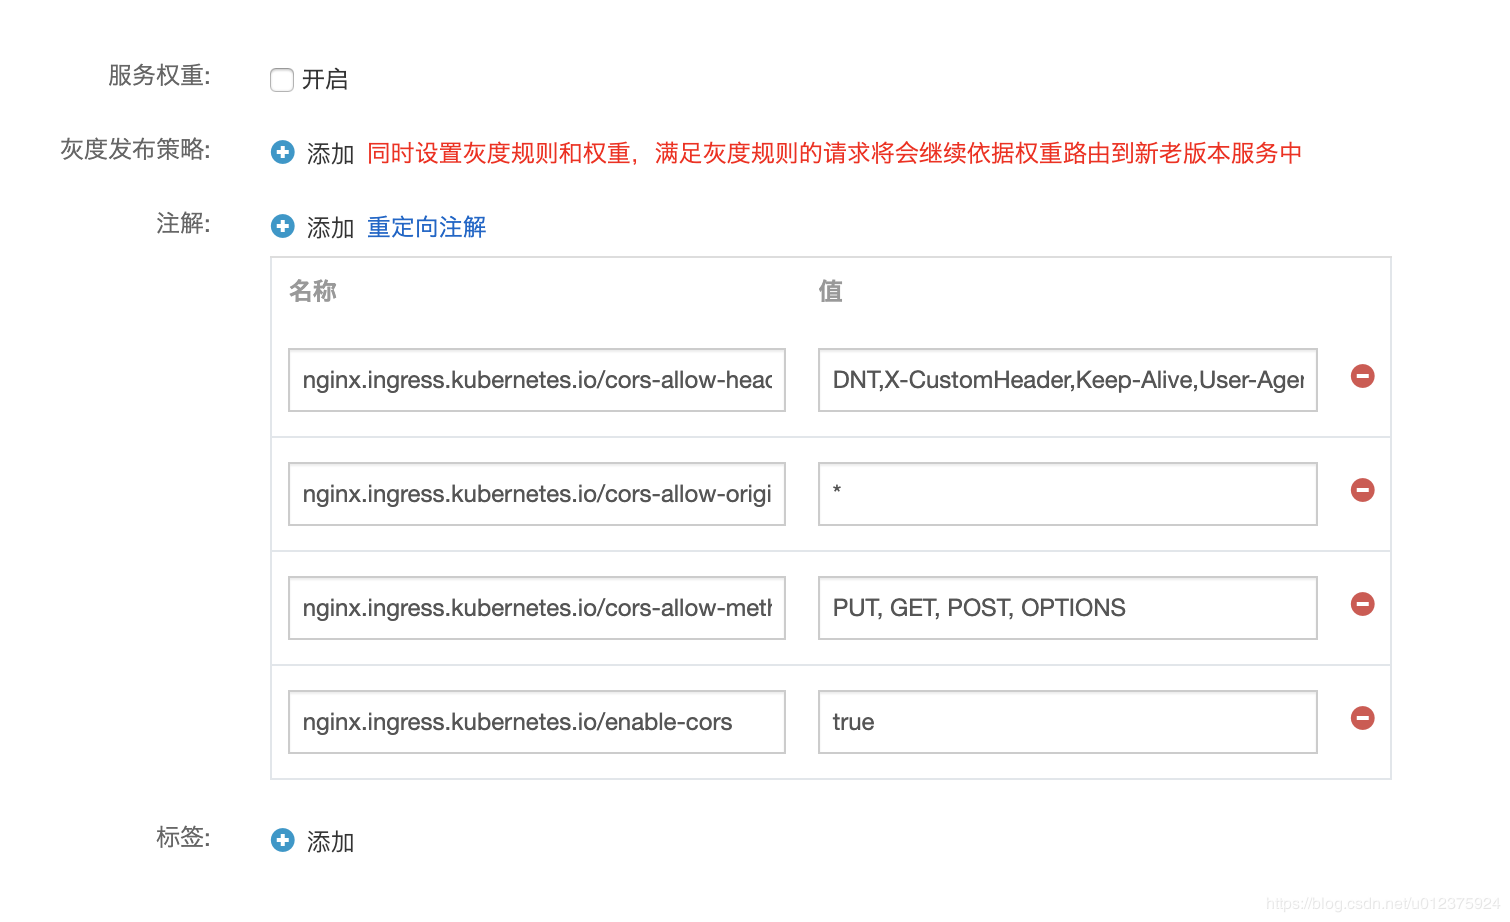Viewport: 1510px width, 922px height.
Task: Focus the cors-allow-headers name field
Action: tap(537, 380)
